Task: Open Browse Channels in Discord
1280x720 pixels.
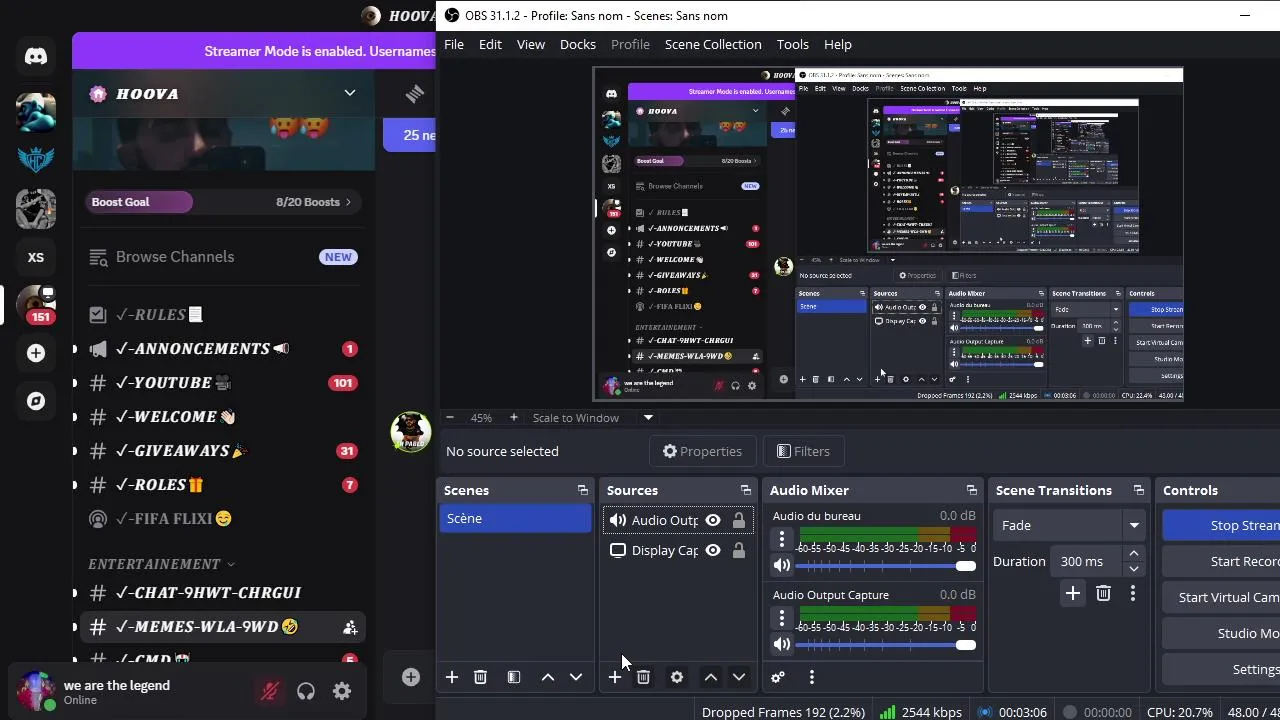Action: tap(174, 257)
